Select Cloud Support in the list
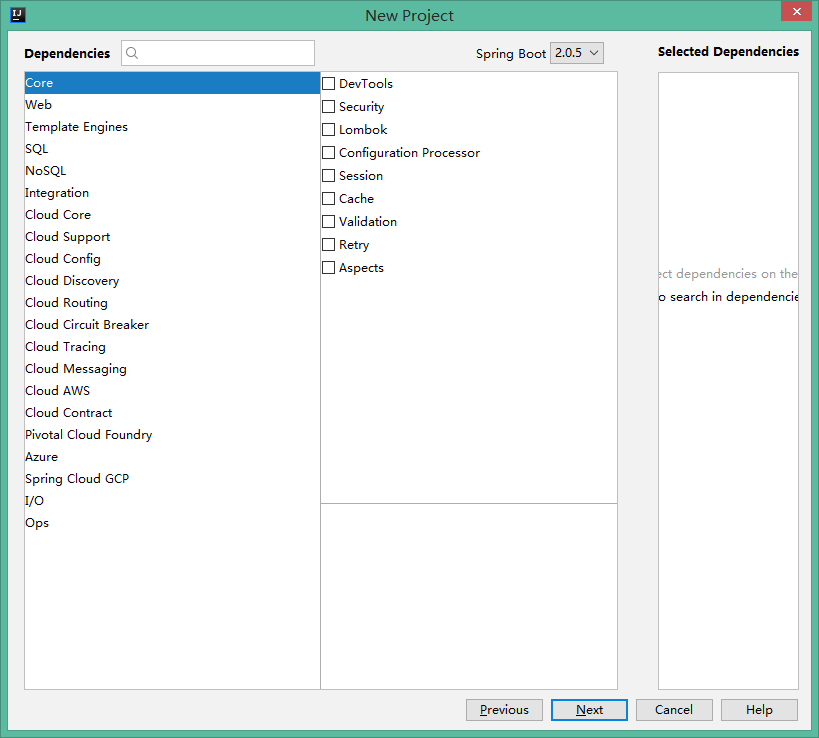819x738 pixels. [x=172, y=237]
